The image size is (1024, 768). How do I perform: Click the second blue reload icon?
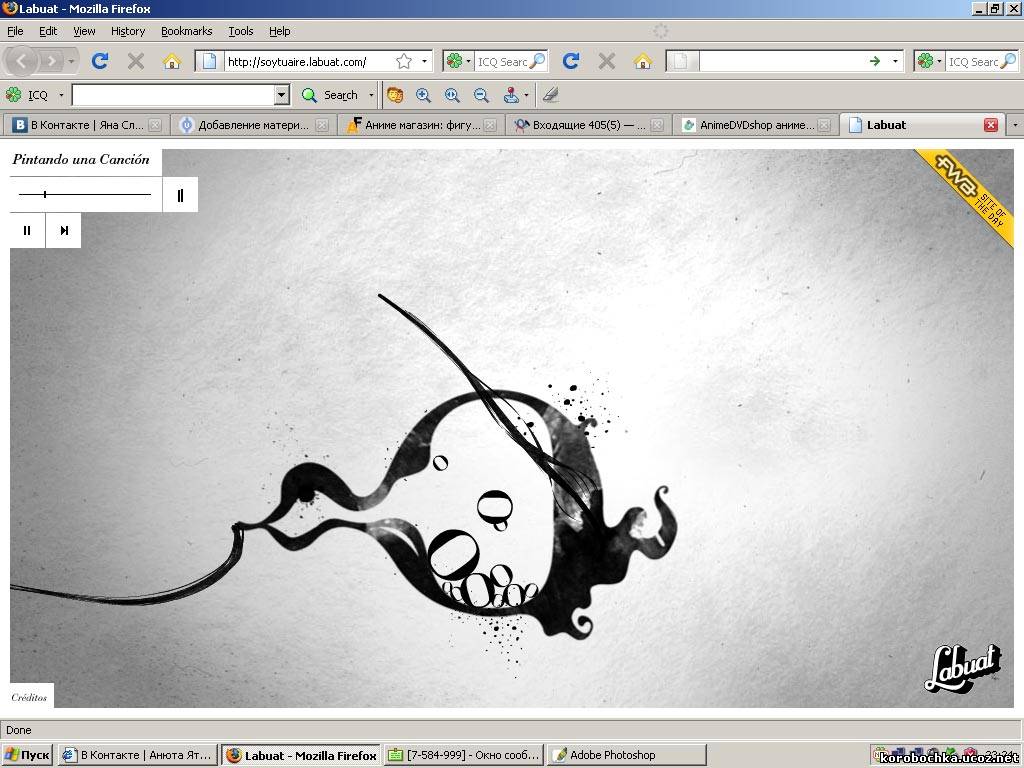click(571, 61)
